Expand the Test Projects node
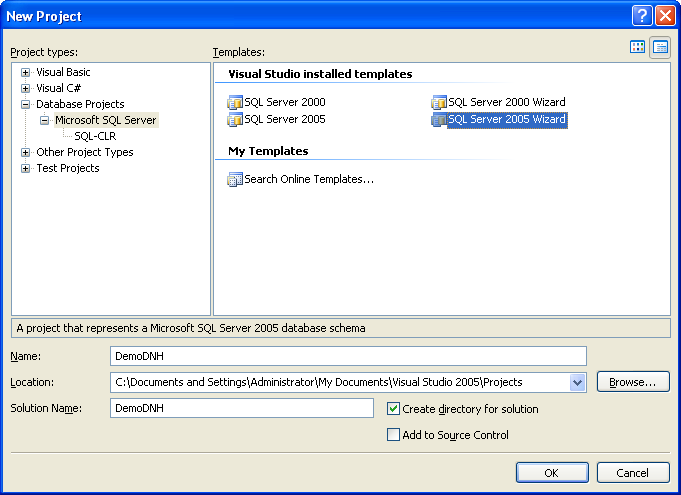This screenshot has width=681, height=495. point(26,168)
